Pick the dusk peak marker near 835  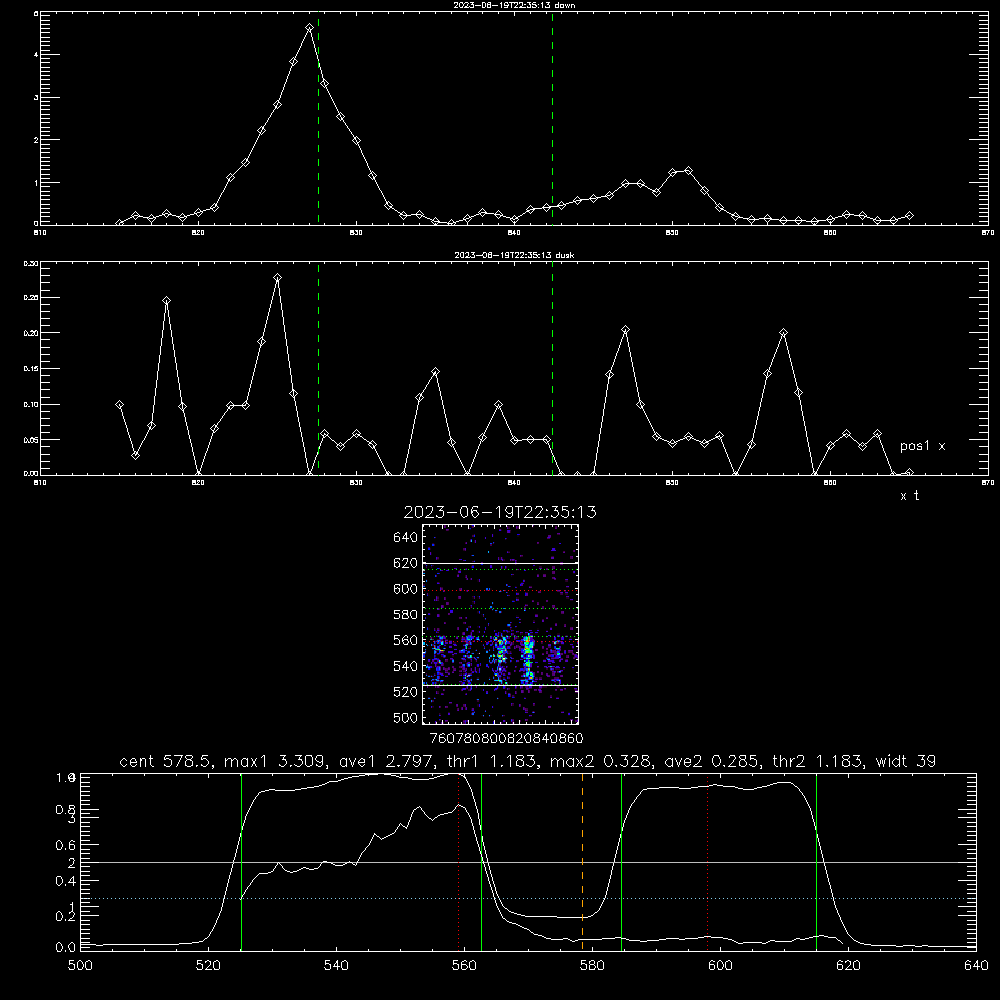tap(436, 371)
